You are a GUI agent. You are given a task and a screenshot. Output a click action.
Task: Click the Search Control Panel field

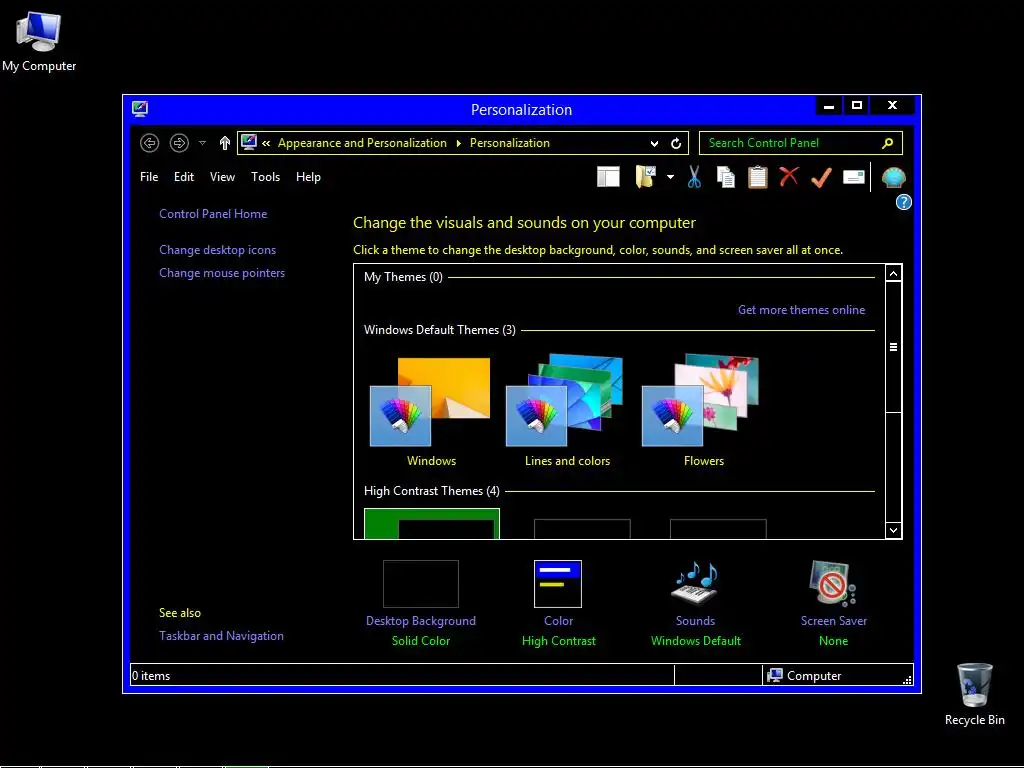(801, 143)
